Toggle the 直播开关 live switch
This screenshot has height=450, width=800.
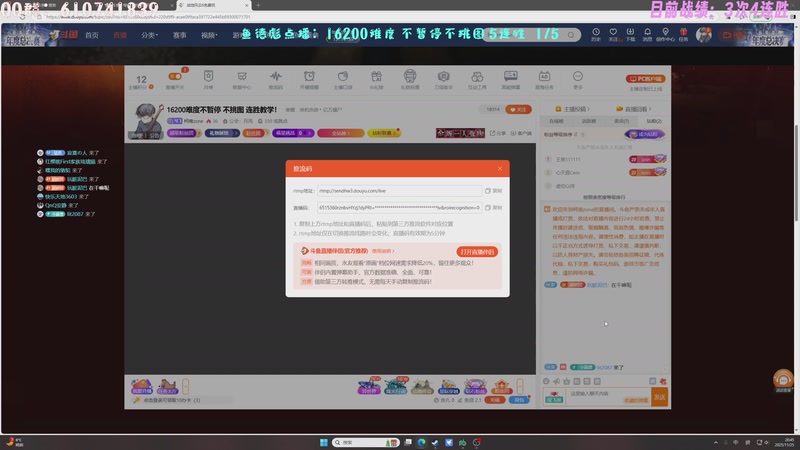[x=175, y=77]
